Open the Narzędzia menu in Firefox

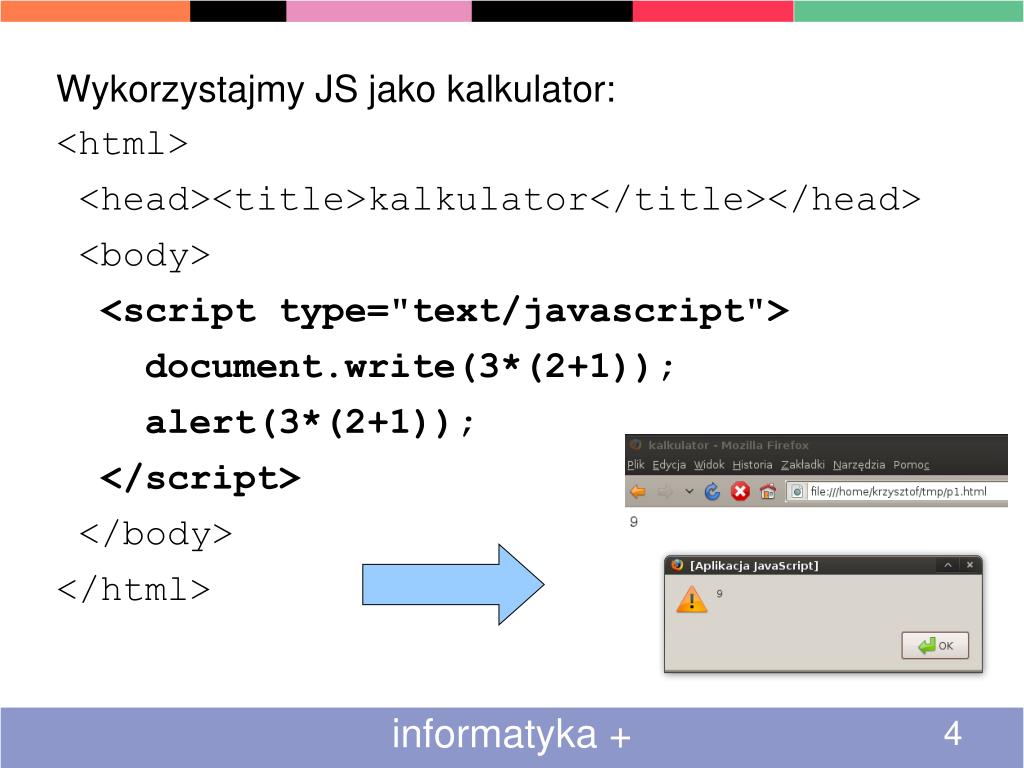coord(859,465)
